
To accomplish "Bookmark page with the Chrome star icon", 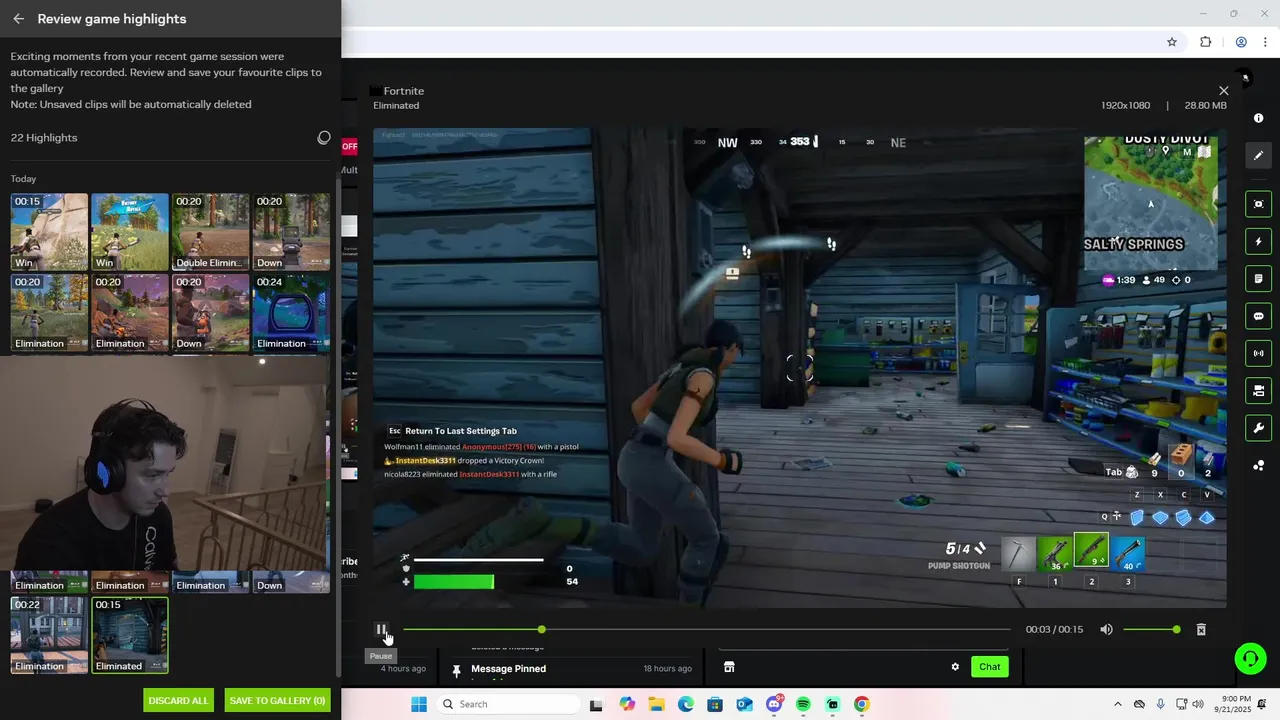I will click(1172, 42).
